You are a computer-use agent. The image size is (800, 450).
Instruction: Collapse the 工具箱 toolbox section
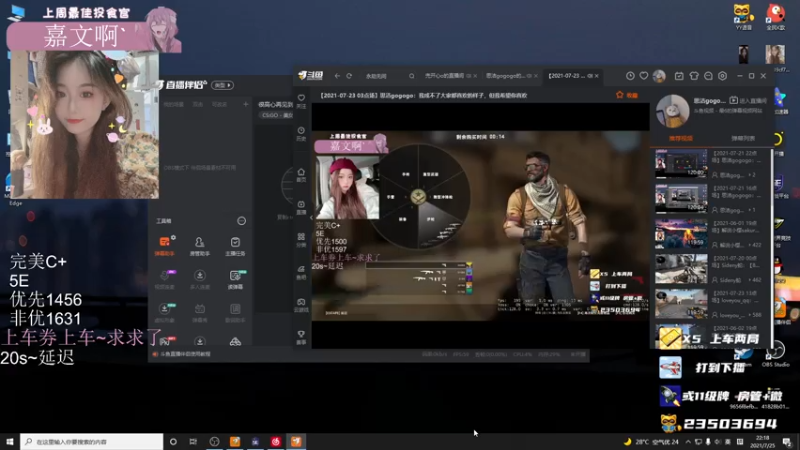(x=241, y=221)
